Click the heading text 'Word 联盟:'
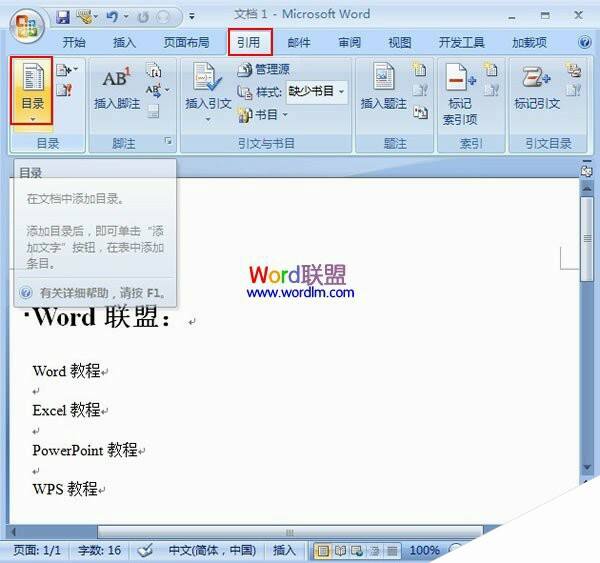Viewport: 600px width, 563px height. [x=101, y=317]
